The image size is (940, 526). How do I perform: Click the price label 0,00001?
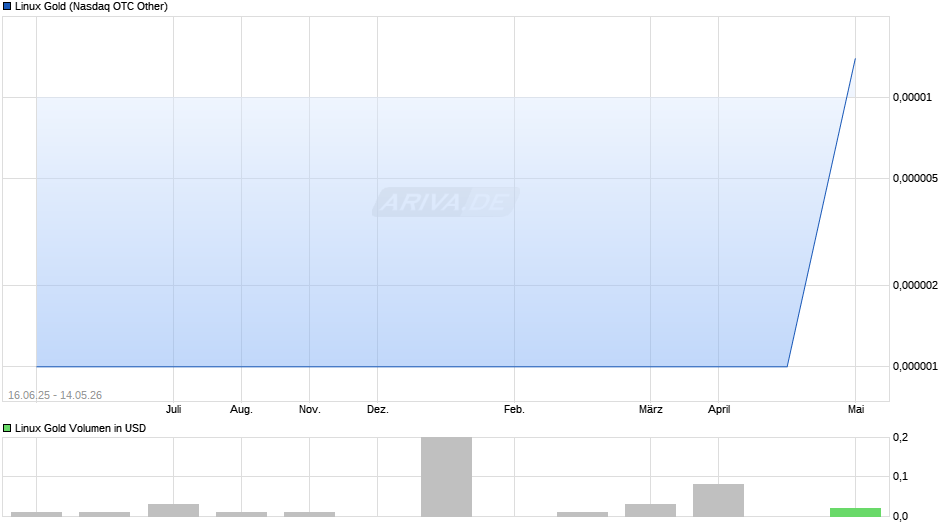(912, 97)
